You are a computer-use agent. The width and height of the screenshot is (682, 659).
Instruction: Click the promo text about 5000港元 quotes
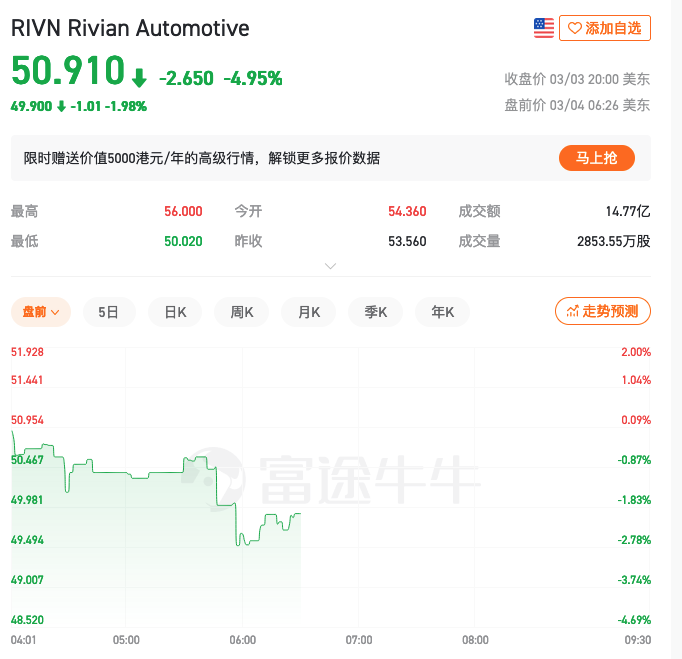(x=202, y=158)
